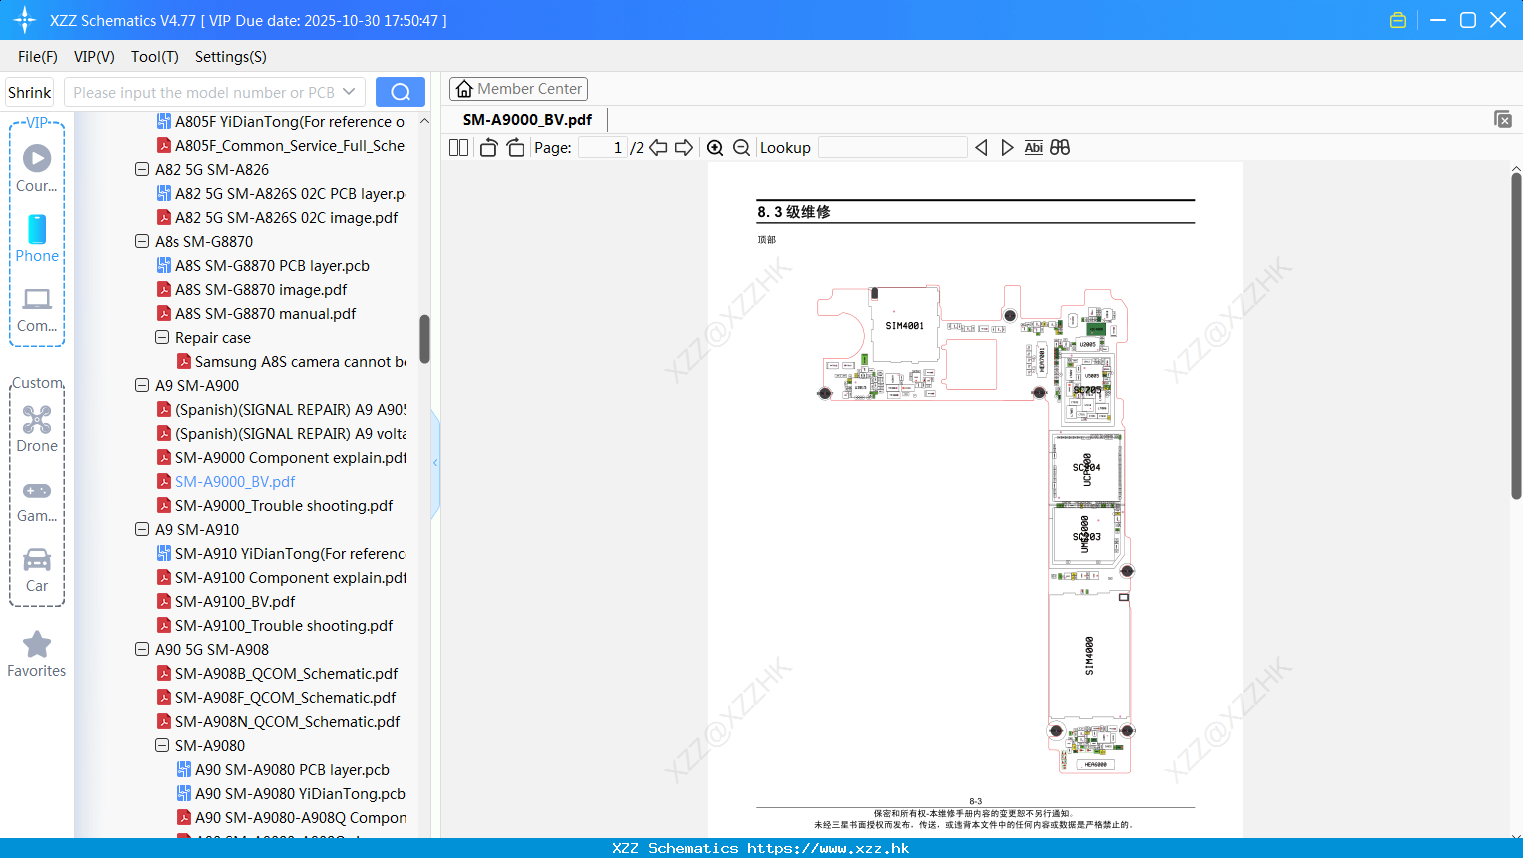This screenshot has width=1523, height=858.
Task: Toggle the two-page side-by-side view
Action: tap(458, 148)
